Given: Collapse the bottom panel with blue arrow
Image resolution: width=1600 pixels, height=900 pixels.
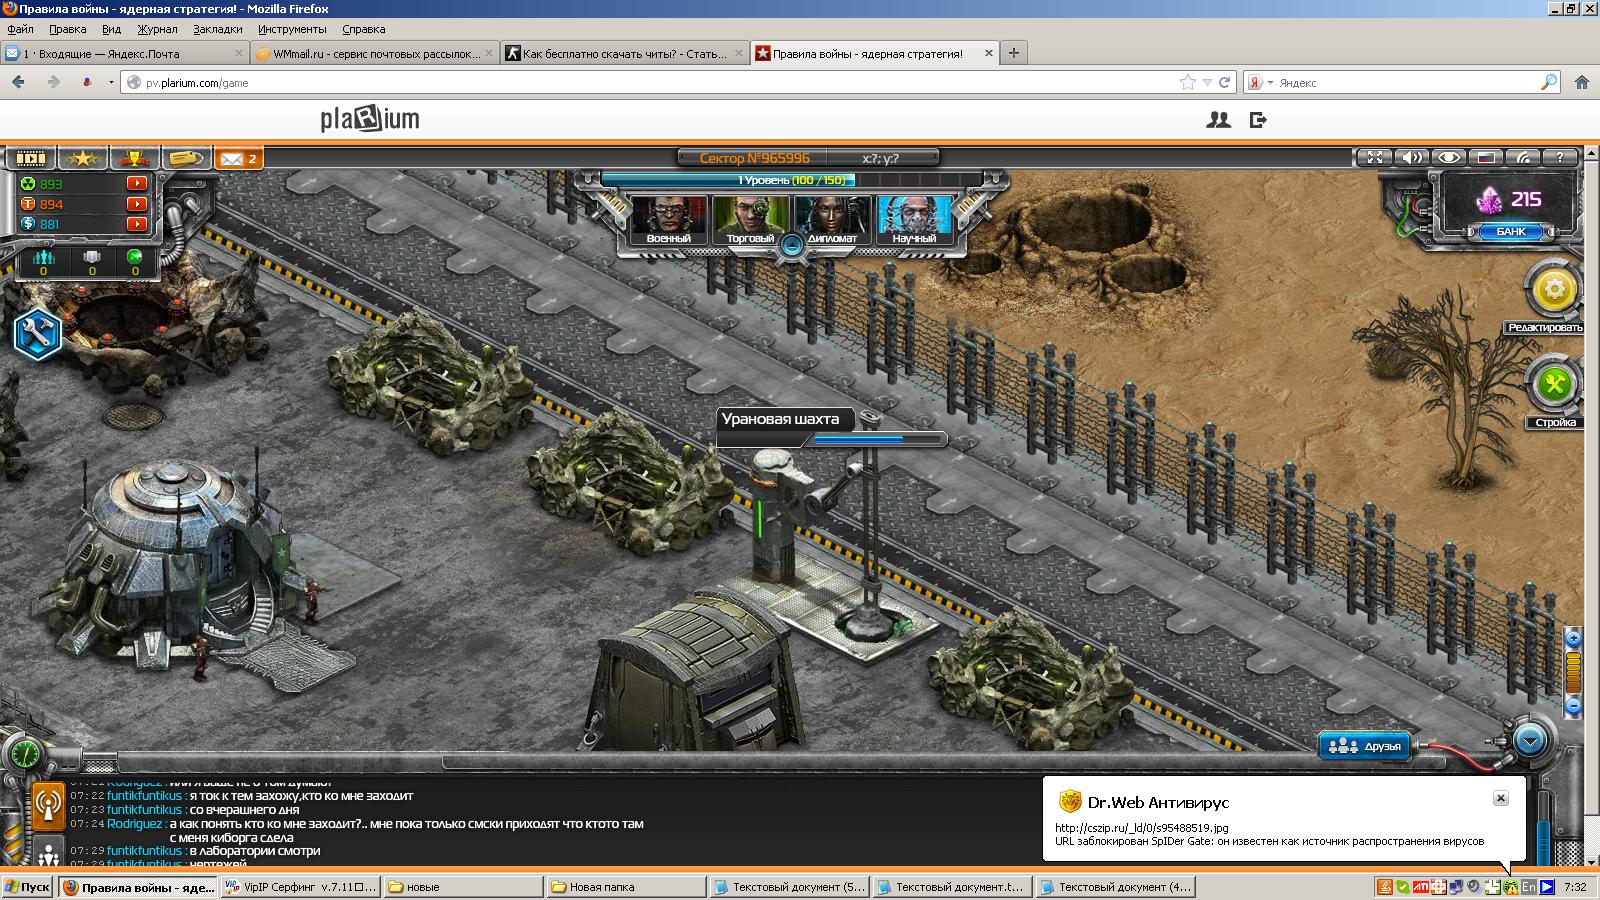Looking at the screenshot, I should pos(1530,741).
